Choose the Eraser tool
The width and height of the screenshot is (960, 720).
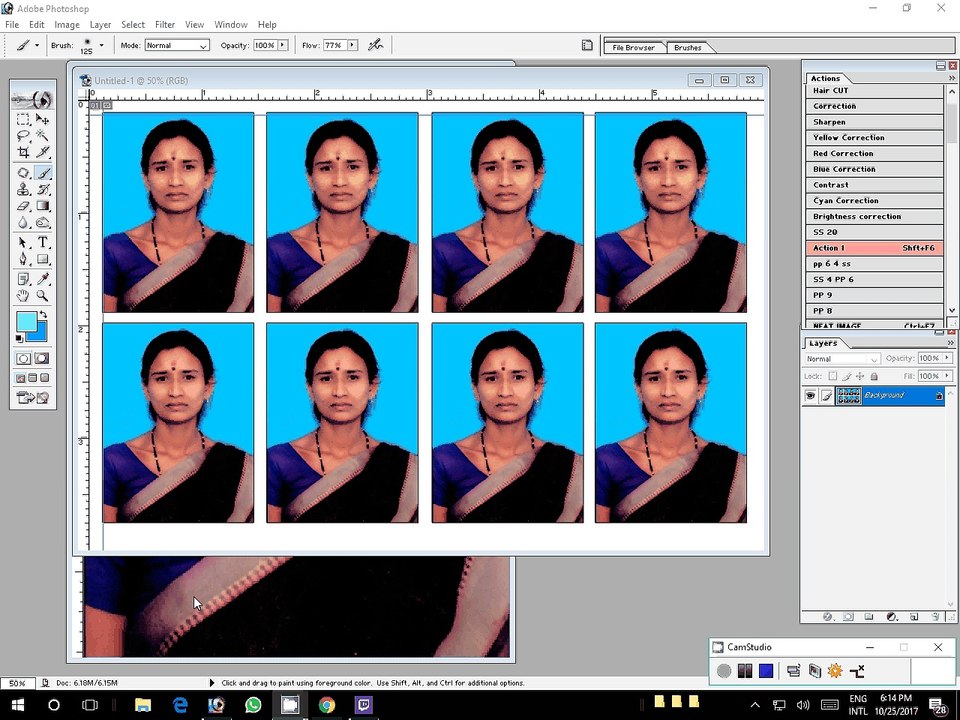click(x=23, y=206)
